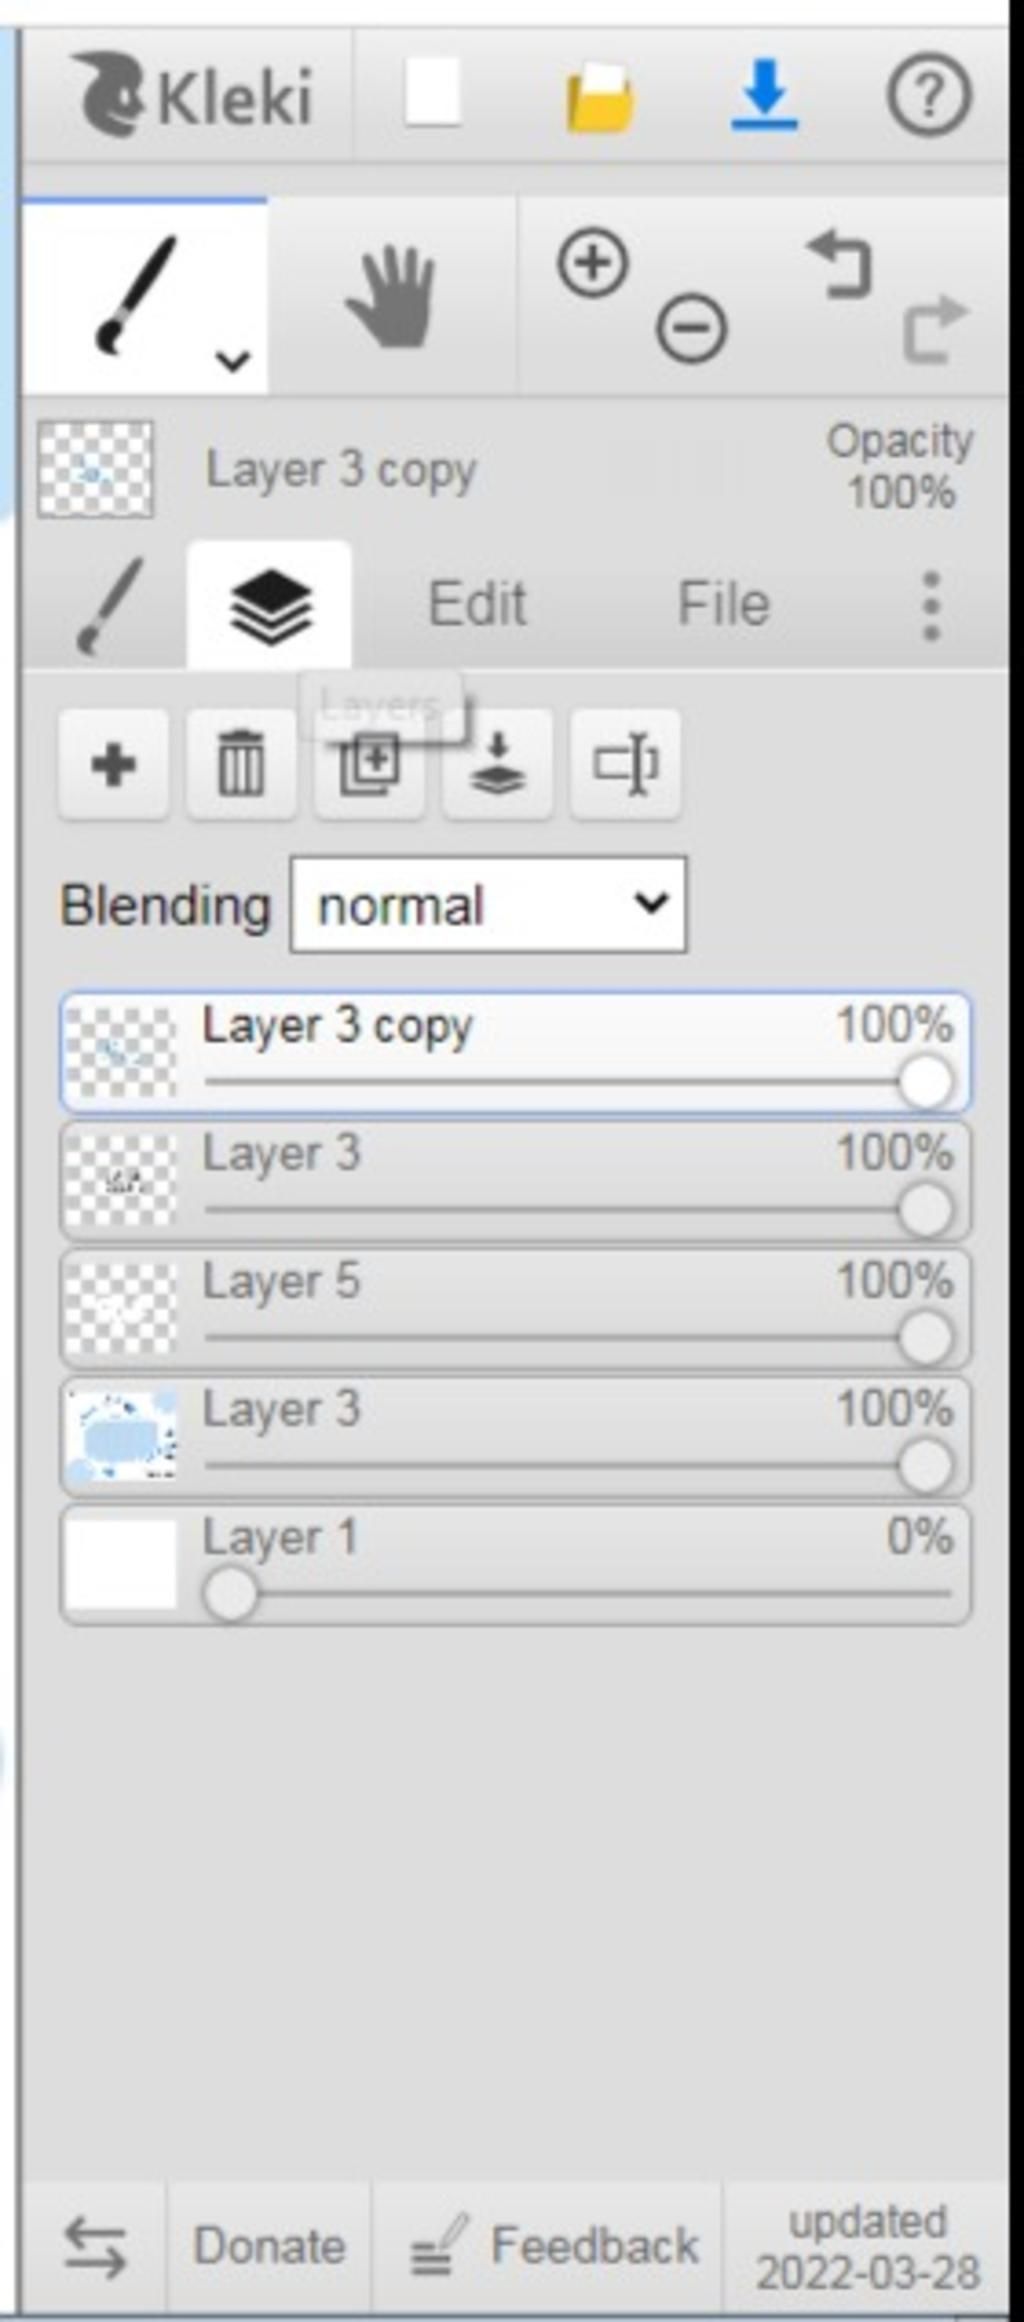Duplicate the current layer icon
The width and height of the screenshot is (1024, 2322).
[369, 765]
